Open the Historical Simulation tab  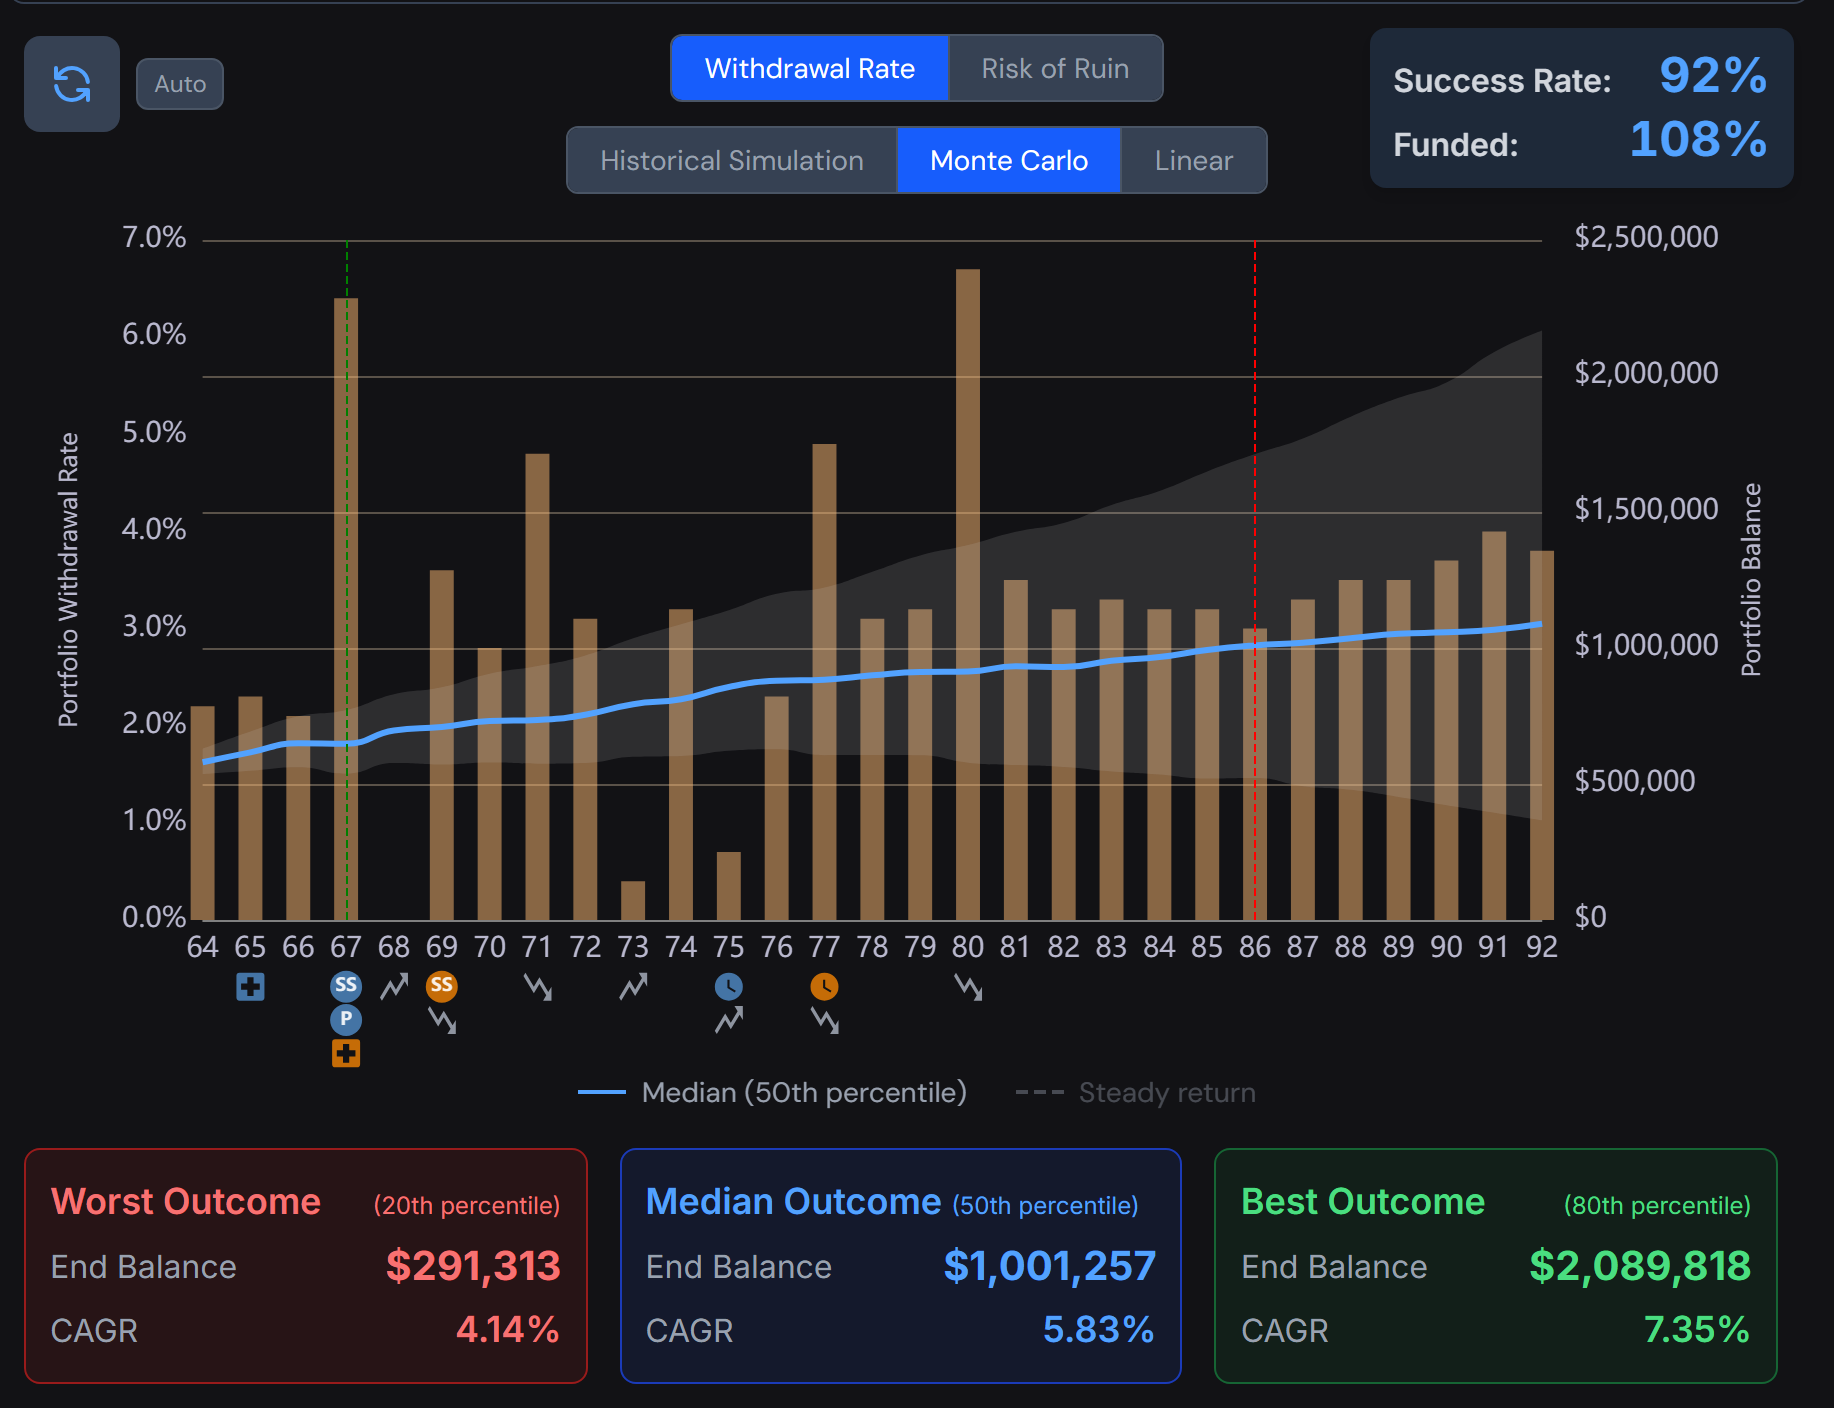pyautogui.click(x=732, y=160)
